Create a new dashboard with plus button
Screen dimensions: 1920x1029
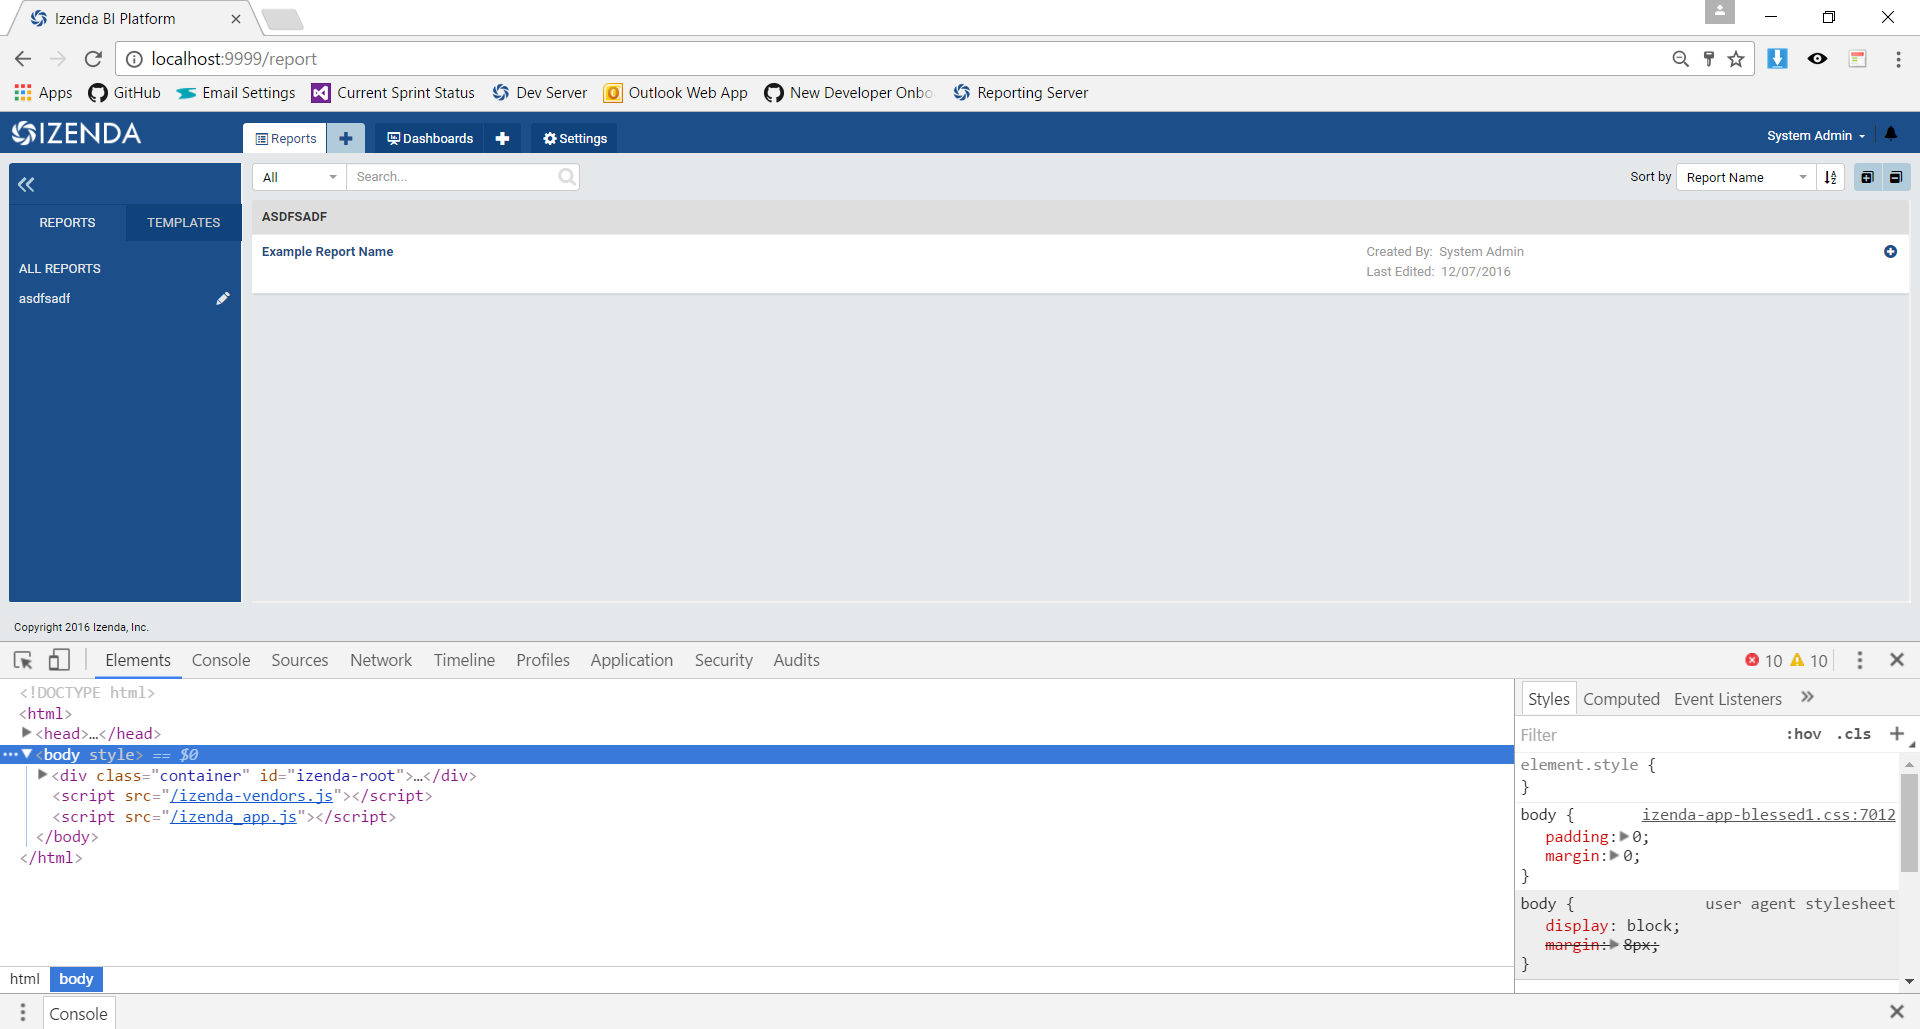(502, 138)
